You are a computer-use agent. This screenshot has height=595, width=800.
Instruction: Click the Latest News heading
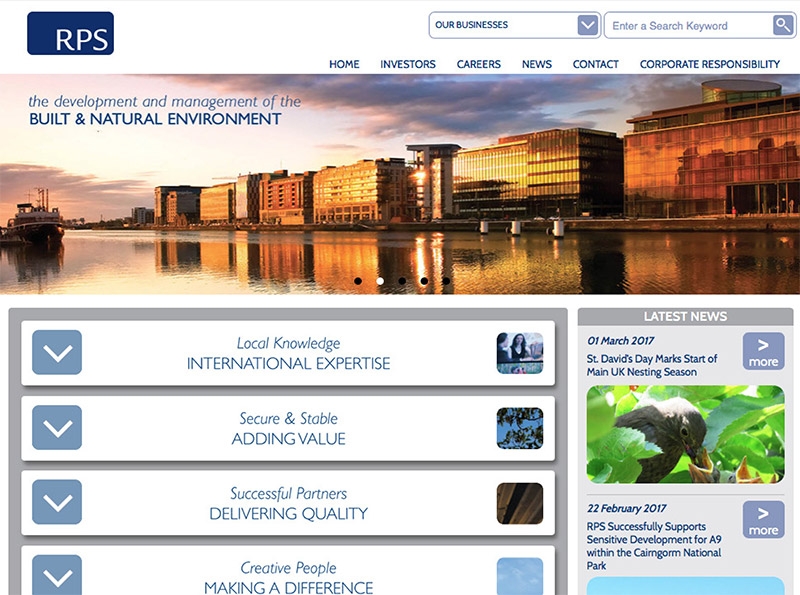pyautogui.click(x=685, y=316)
